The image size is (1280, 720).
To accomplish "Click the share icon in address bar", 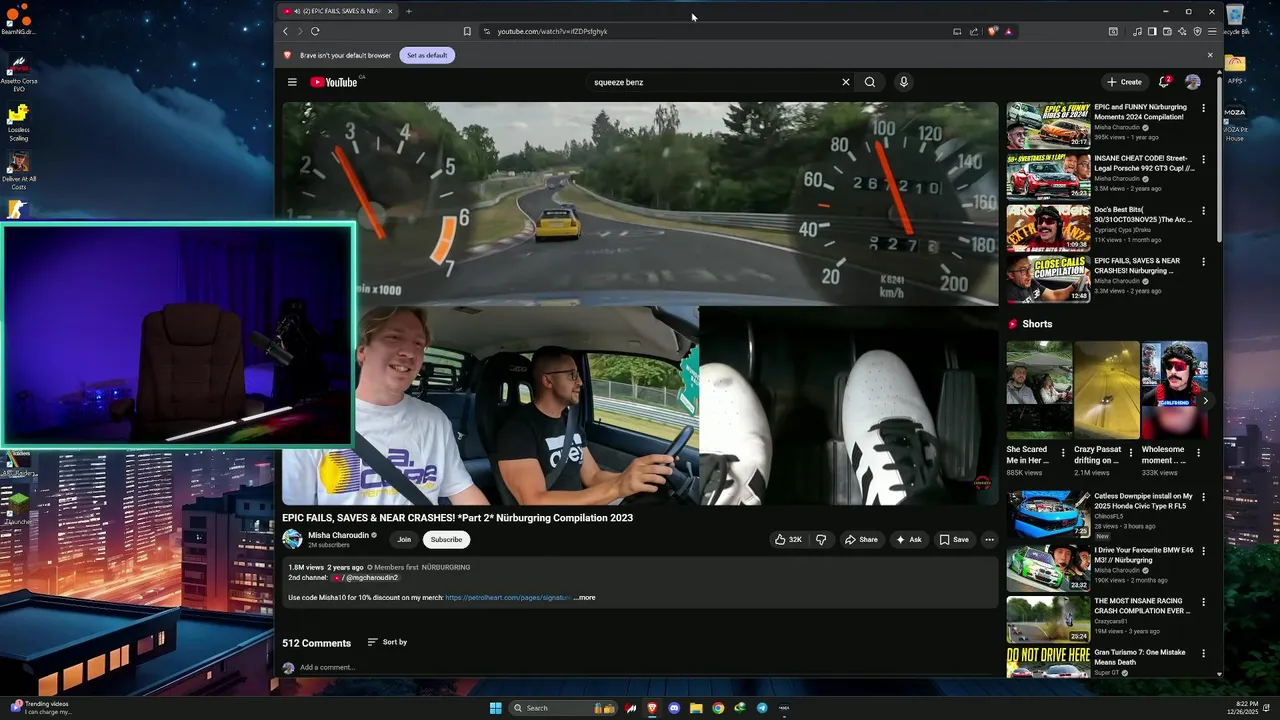I will tap(974, 31).
